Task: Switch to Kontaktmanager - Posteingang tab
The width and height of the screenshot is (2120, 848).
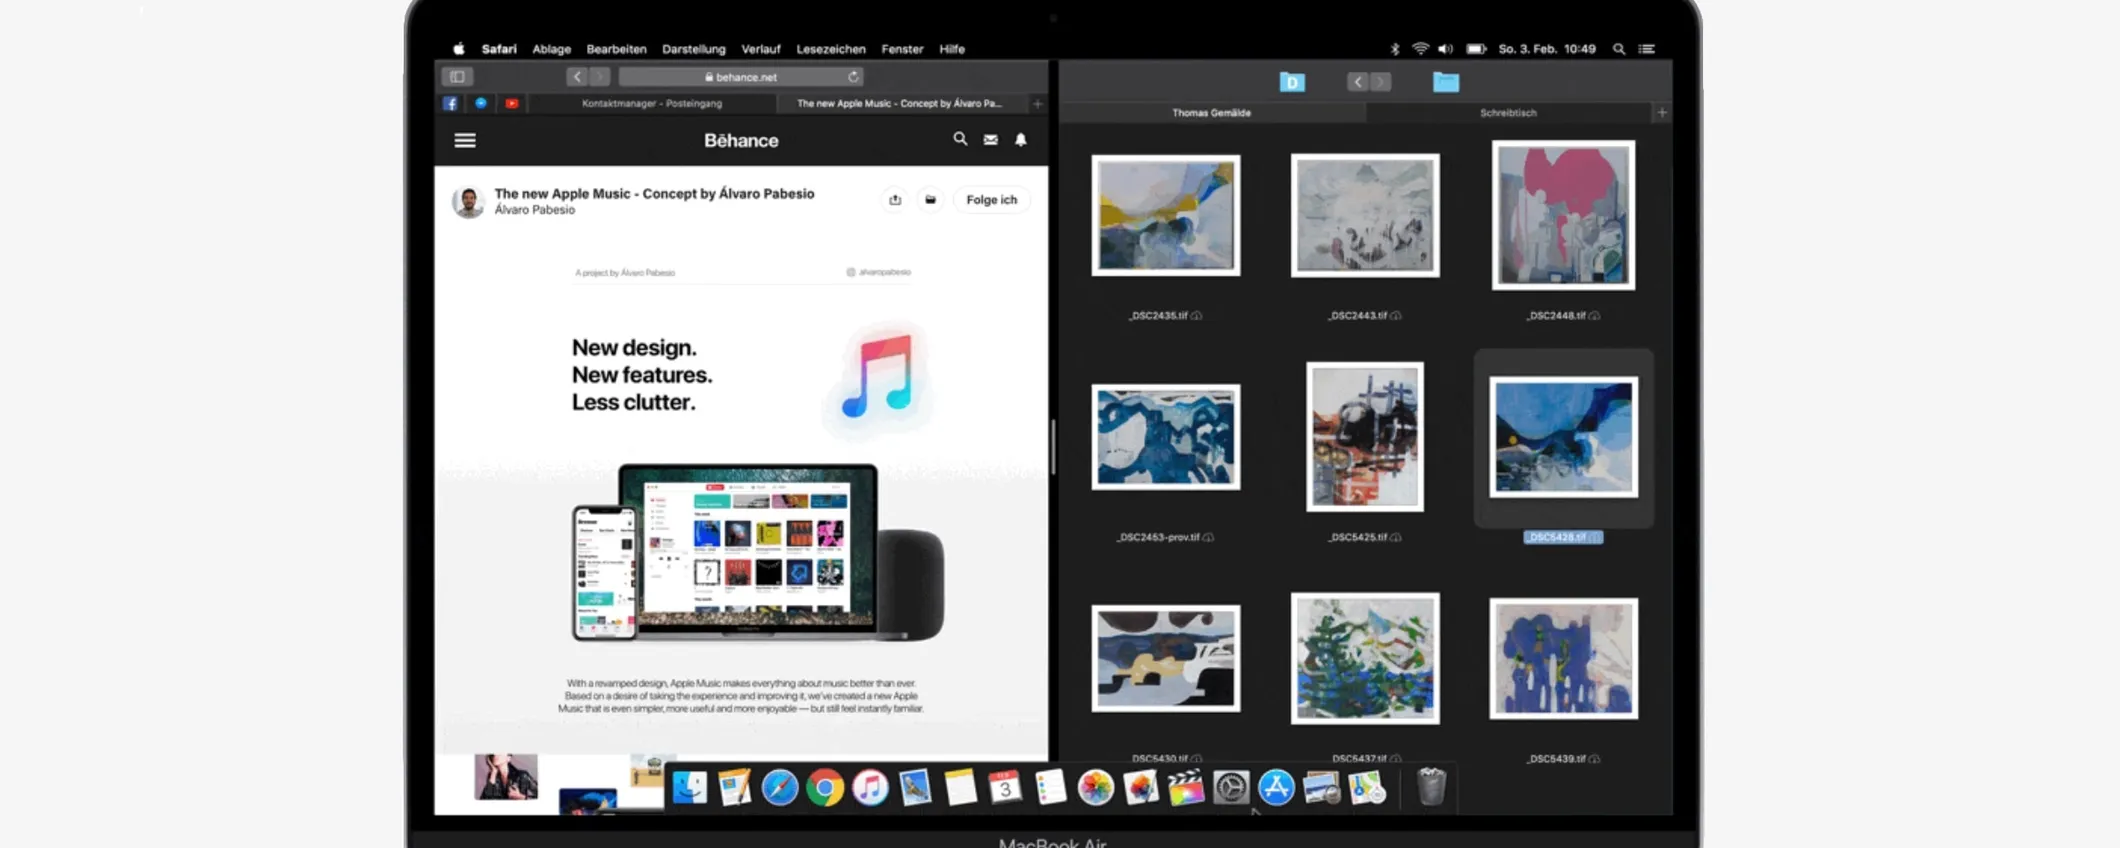Action: pos(652,104)
